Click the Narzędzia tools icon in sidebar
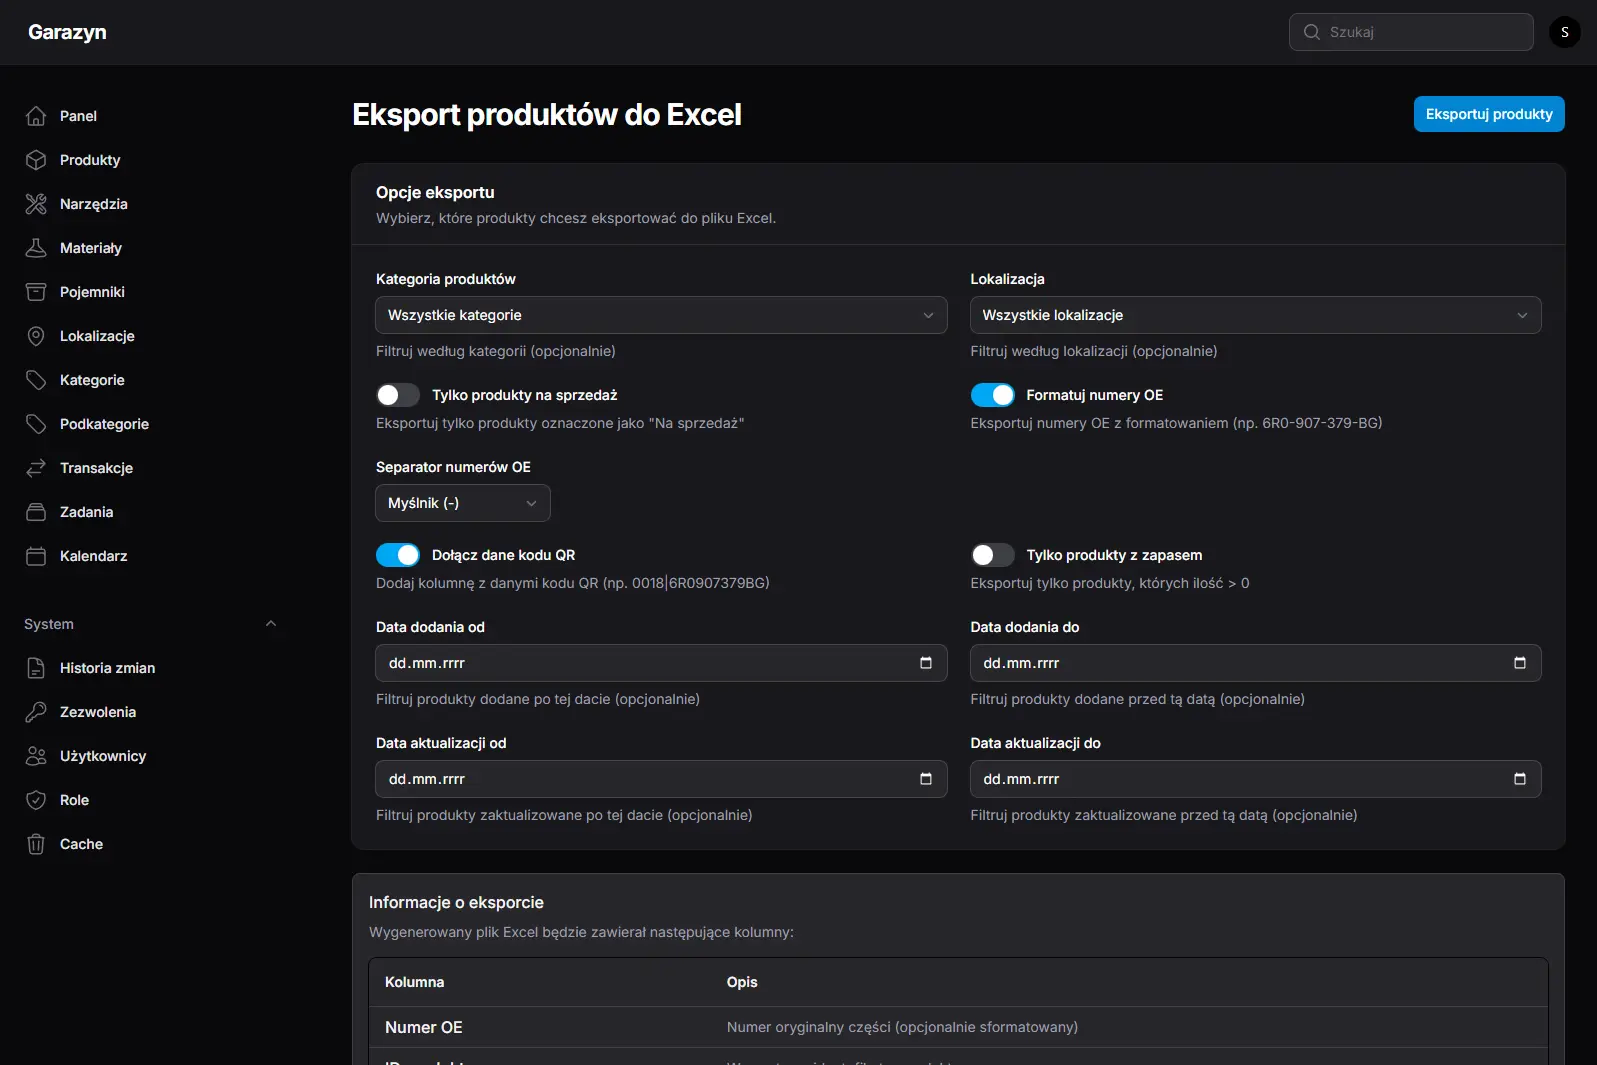The image size is (1597, 1065). pos(36,204)
